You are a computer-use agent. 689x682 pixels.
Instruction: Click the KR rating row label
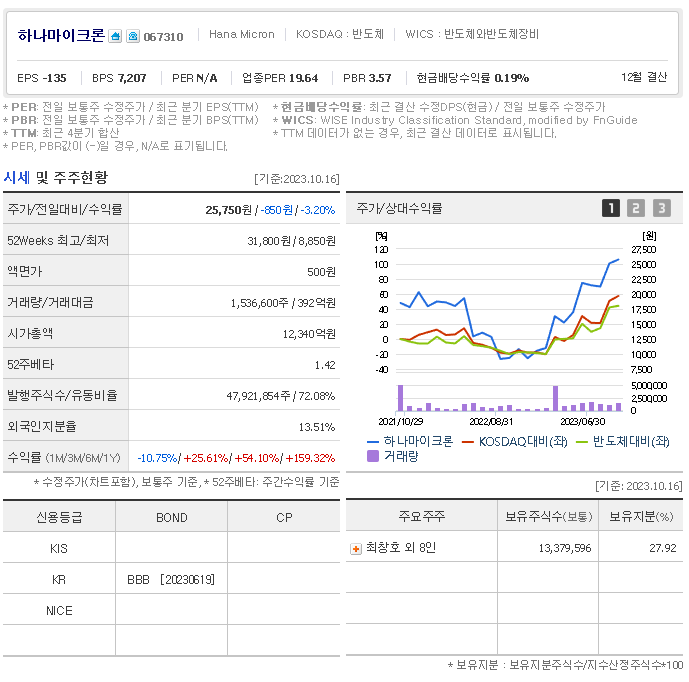(x=58, y=580)
